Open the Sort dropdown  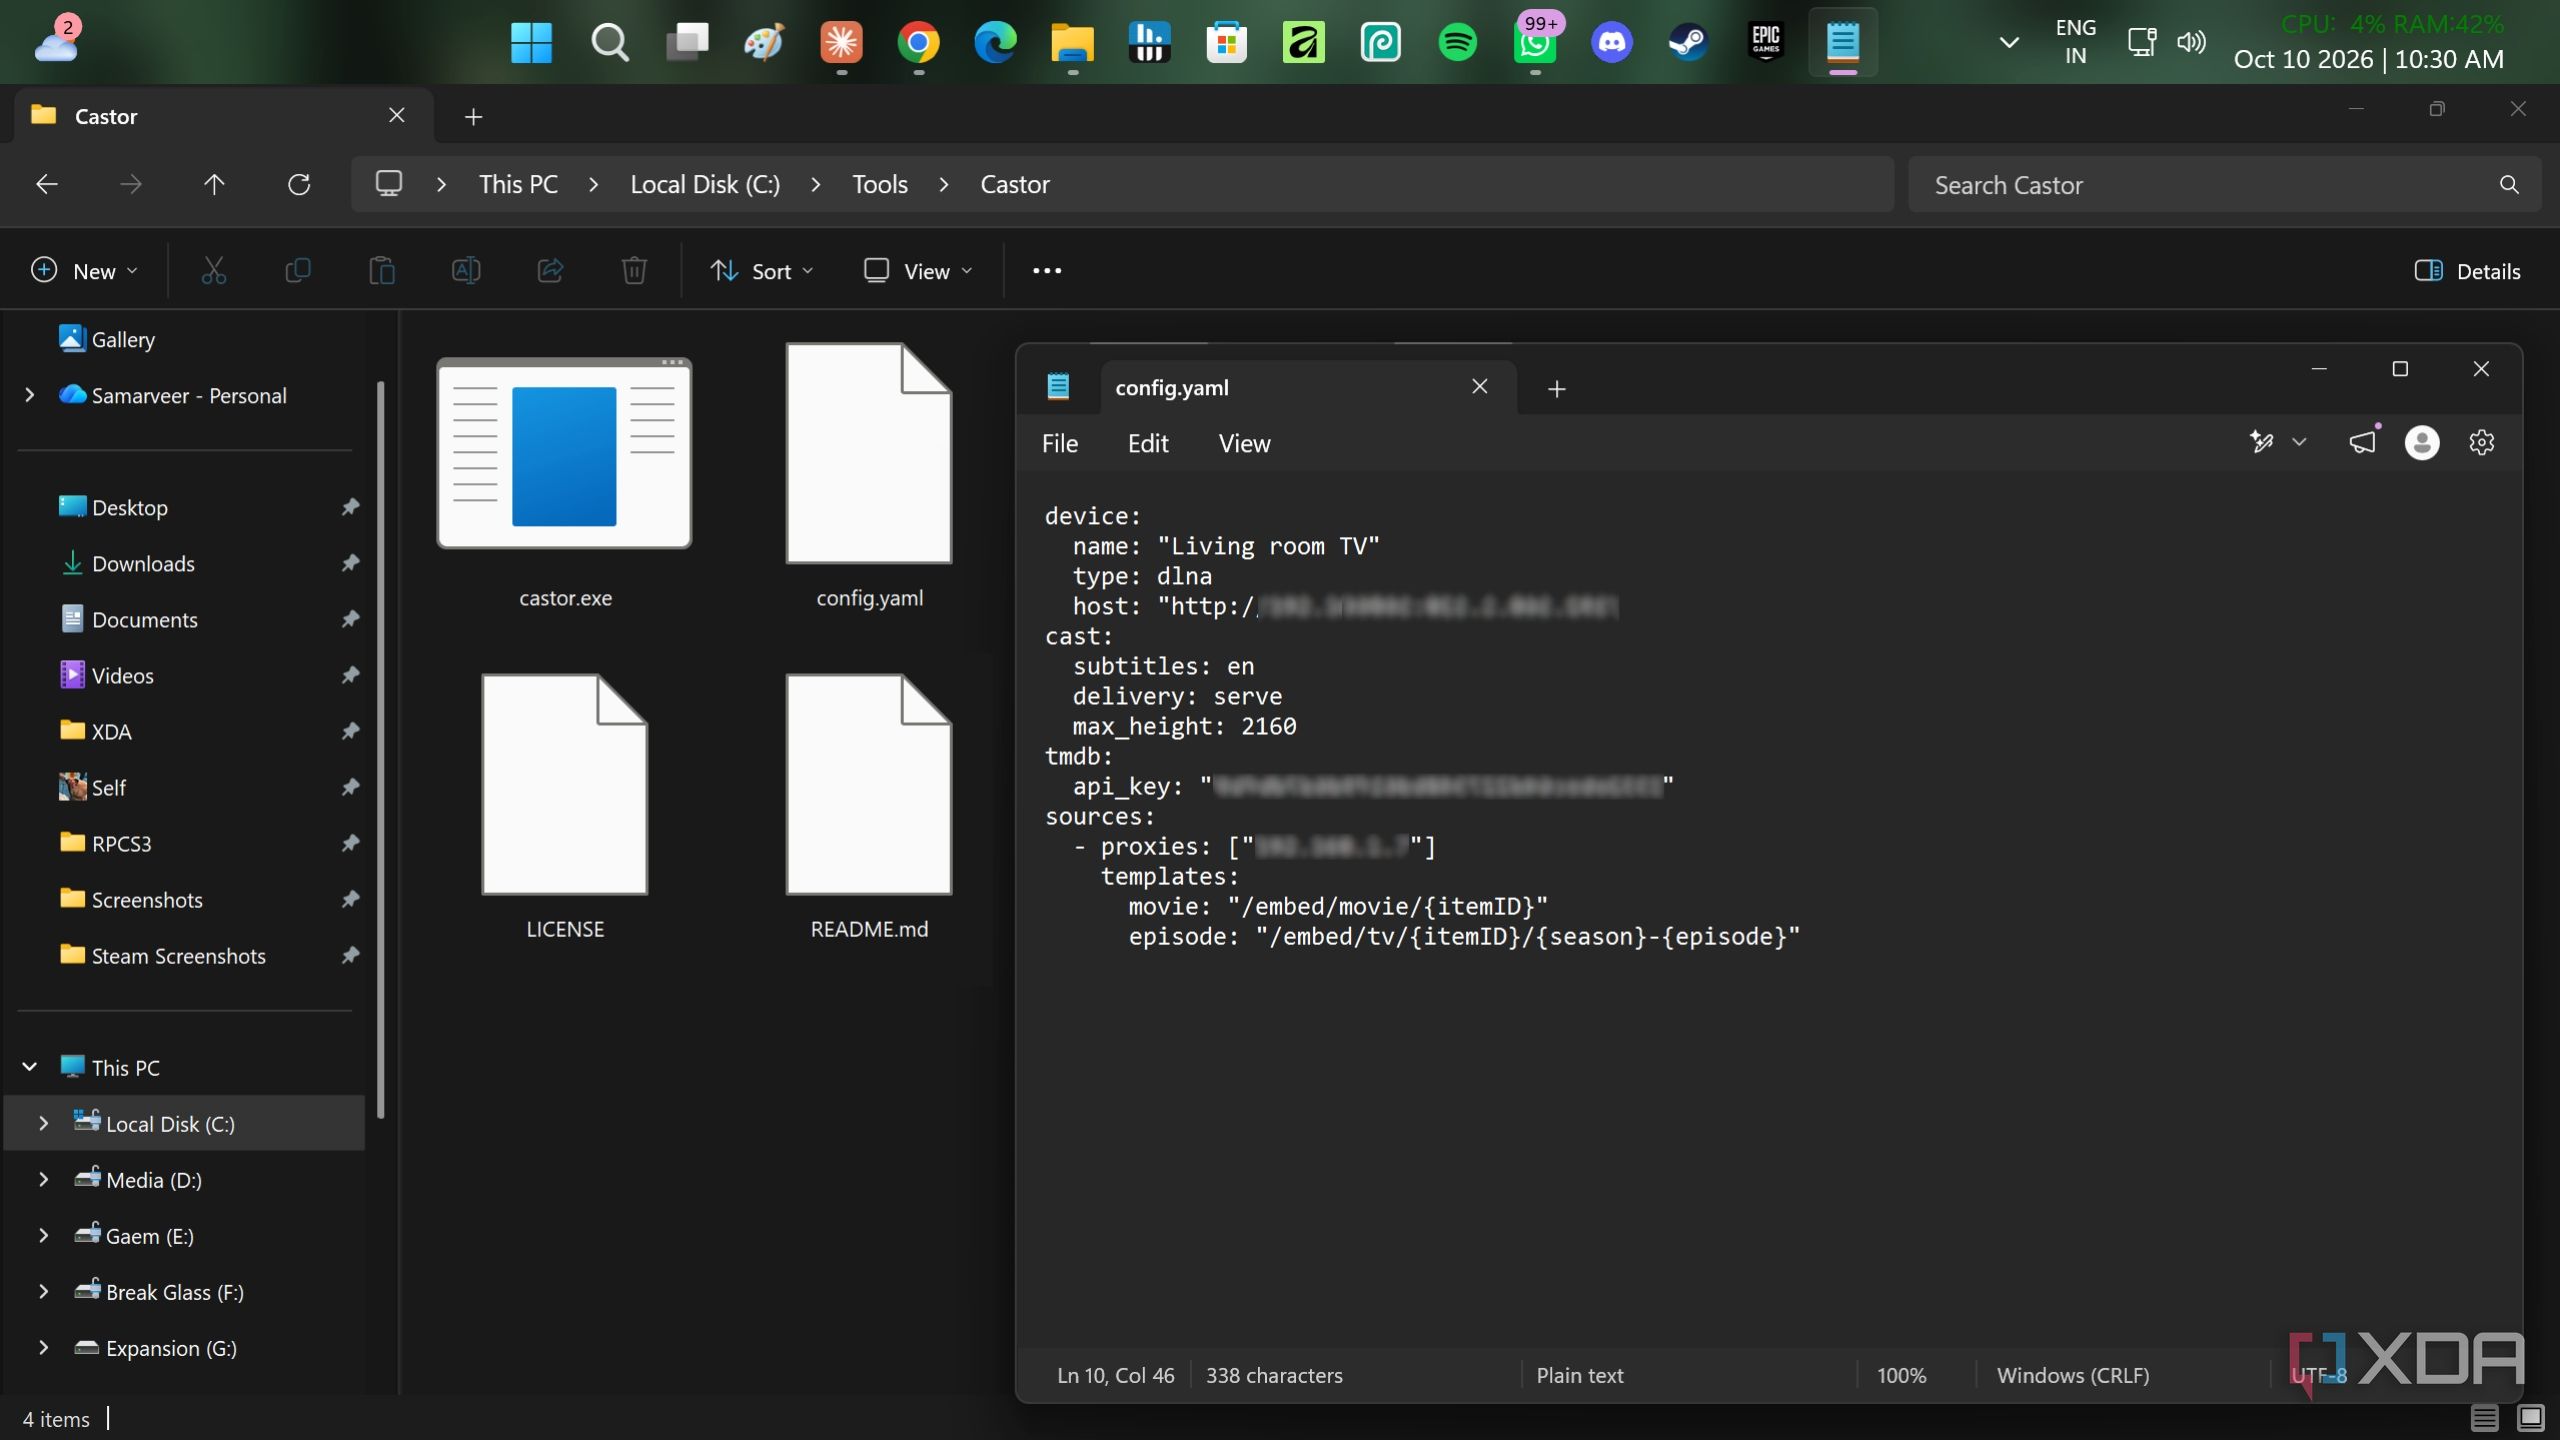pyautogui.click(x=762, y=271)
